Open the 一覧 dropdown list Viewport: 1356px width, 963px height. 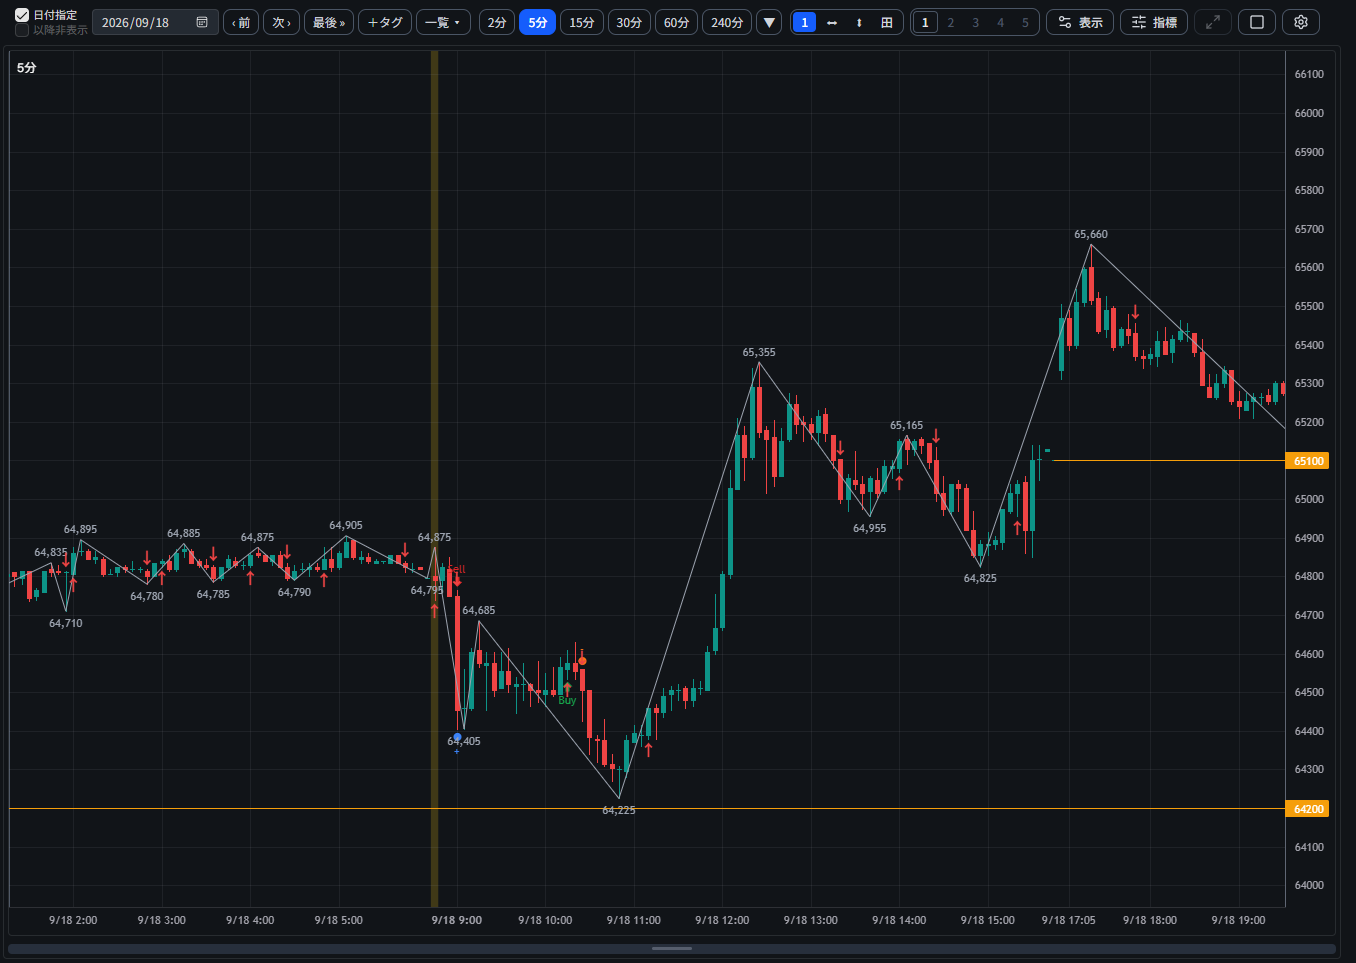[x=443, y=22]
